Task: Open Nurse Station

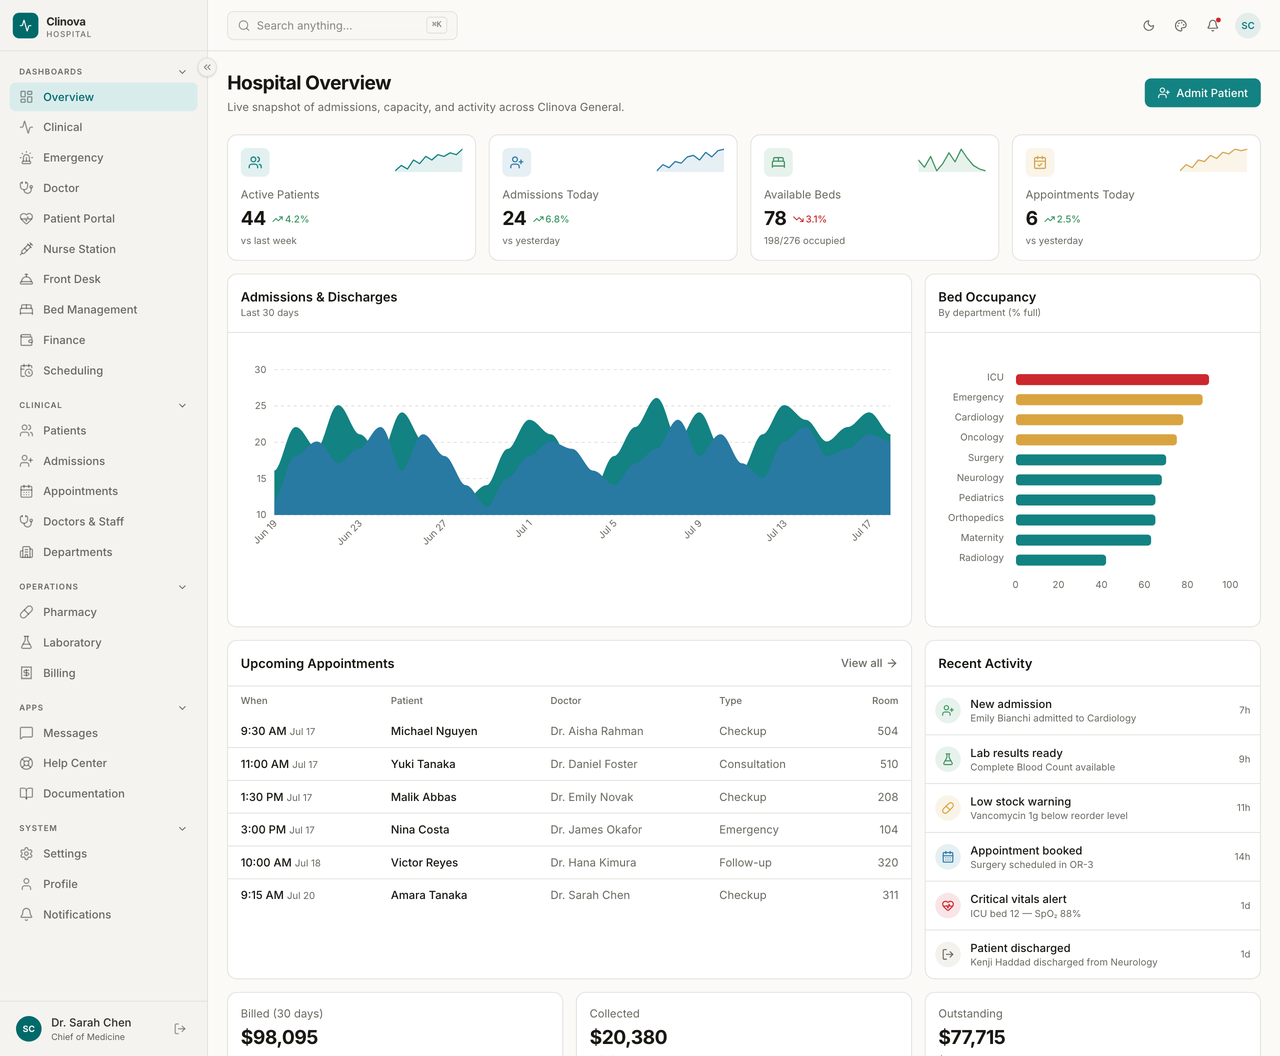Action: [x=103, y=249]
